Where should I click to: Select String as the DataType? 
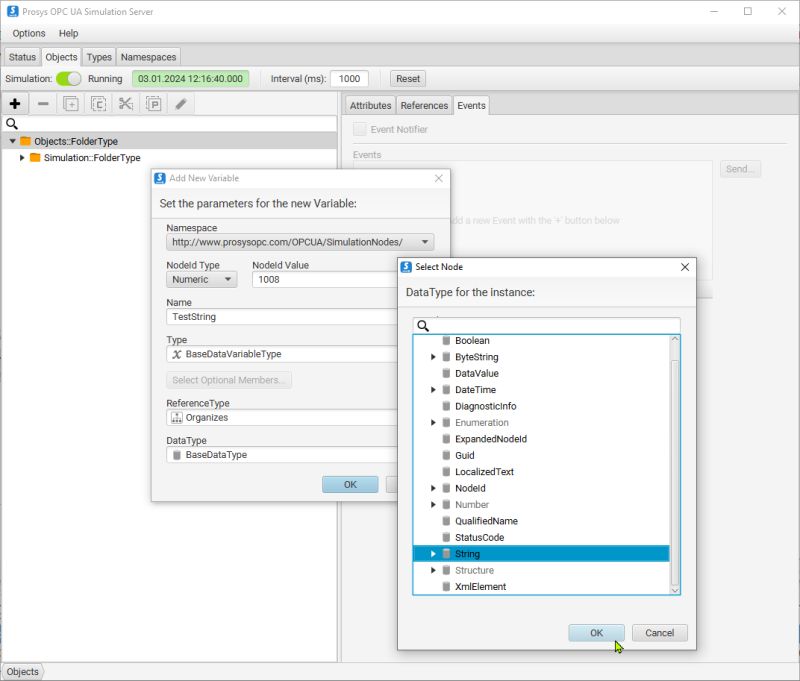(x=470, y=553)
